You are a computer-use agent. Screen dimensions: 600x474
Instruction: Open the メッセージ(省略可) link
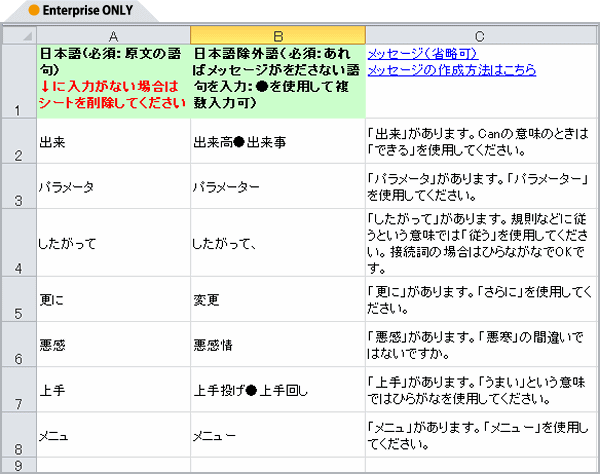[422, 54]
